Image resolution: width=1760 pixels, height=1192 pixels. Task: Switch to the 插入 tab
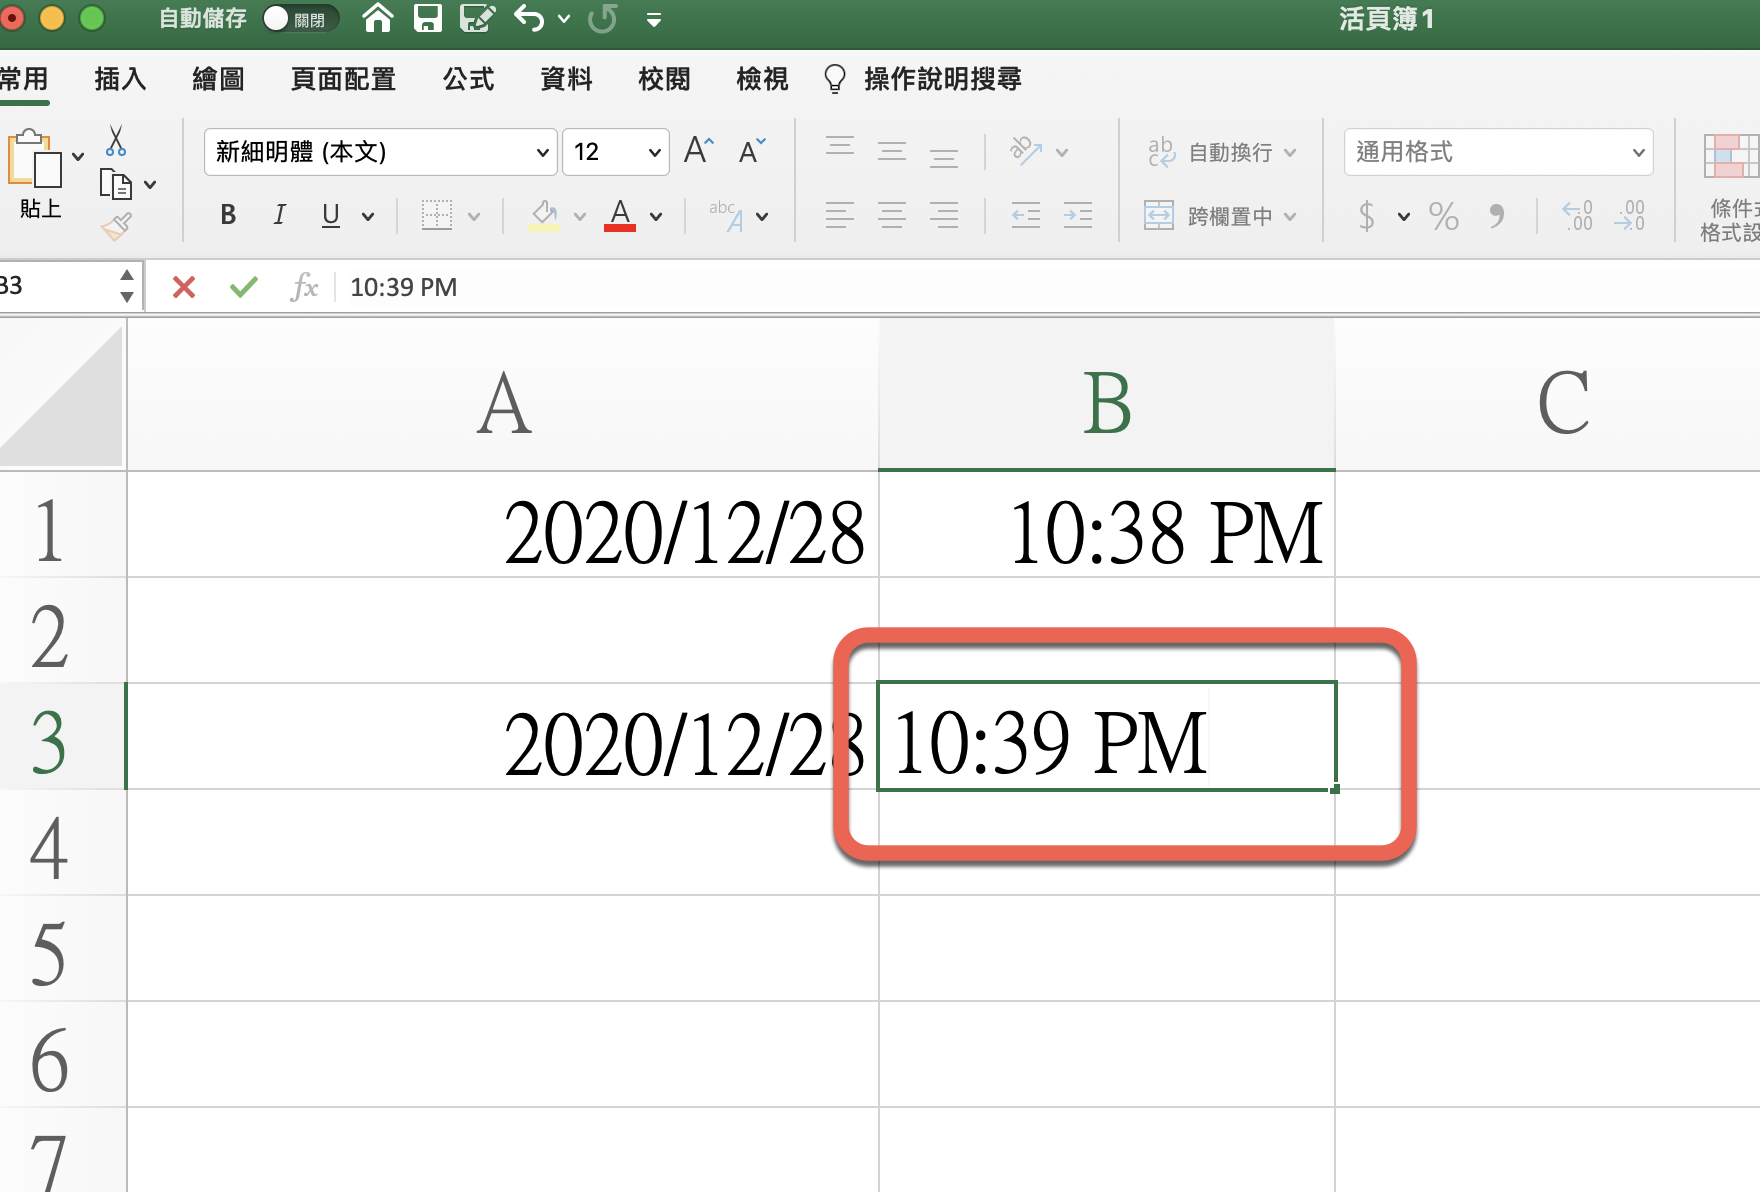[x=120, y=79]
